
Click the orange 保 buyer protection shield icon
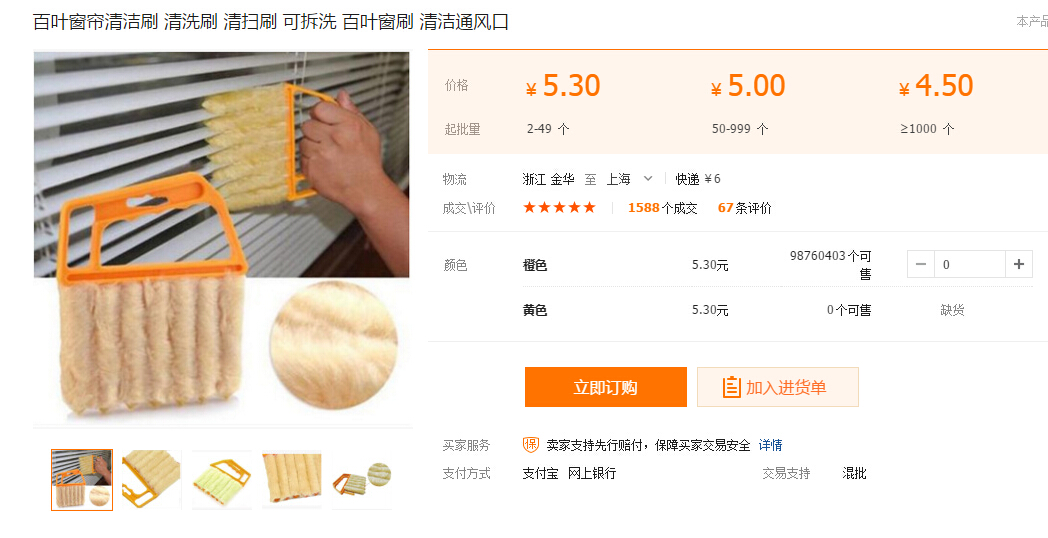pos(531,444)
